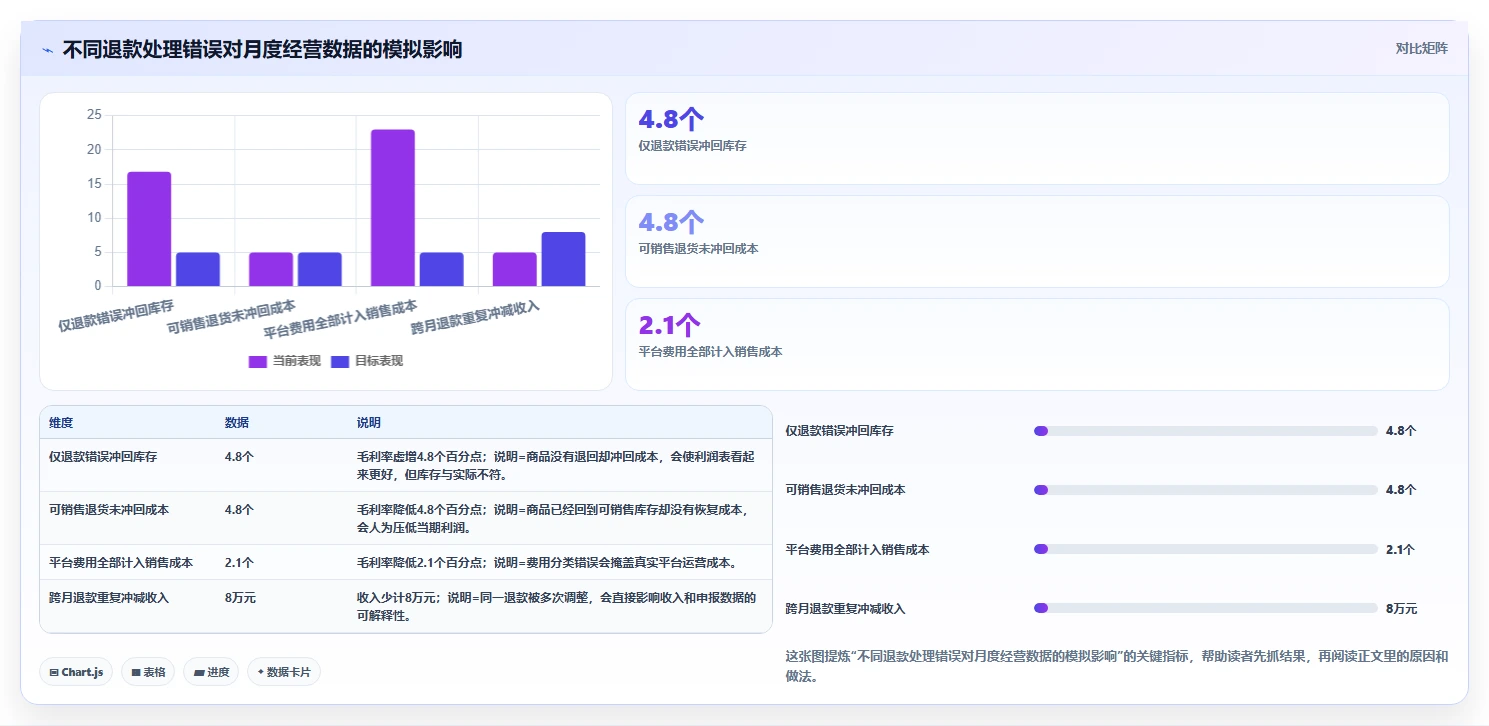Open the 4.8个 仅退款错误冲回库存 data card
This screenshot has width=1489, height=726.
pyautogui.click(x=1037, y=138)
